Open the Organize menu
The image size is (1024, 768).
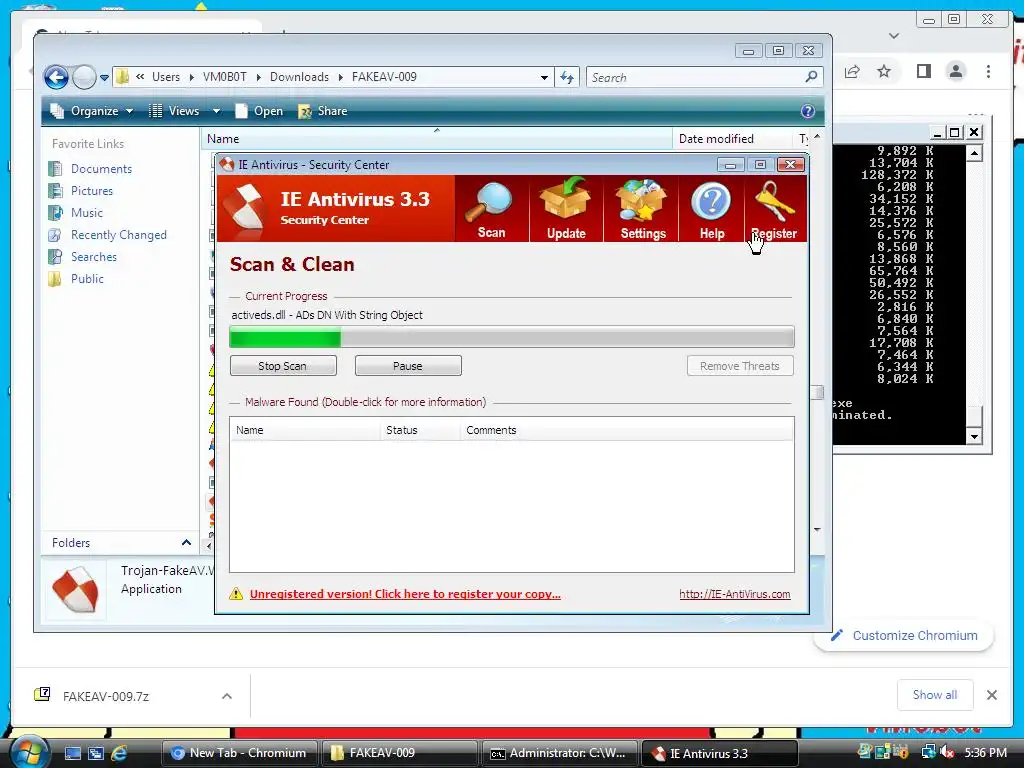pyautogui.click(x=92, y=111)
